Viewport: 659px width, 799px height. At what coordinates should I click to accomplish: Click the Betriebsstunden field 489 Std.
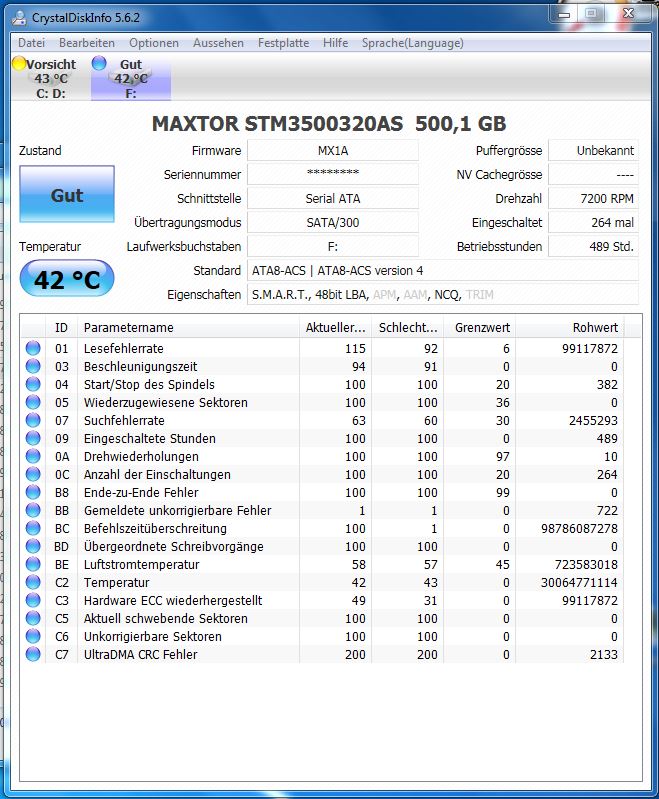click(593, 246)
